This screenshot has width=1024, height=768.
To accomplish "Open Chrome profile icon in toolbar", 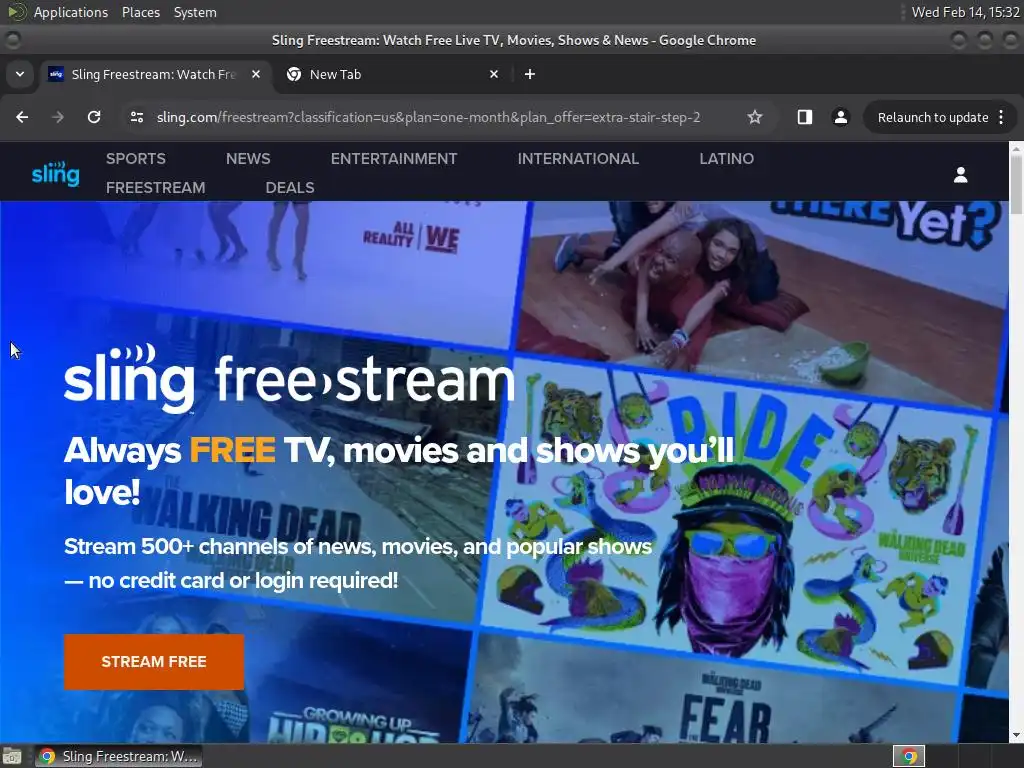I will [840, 117].
